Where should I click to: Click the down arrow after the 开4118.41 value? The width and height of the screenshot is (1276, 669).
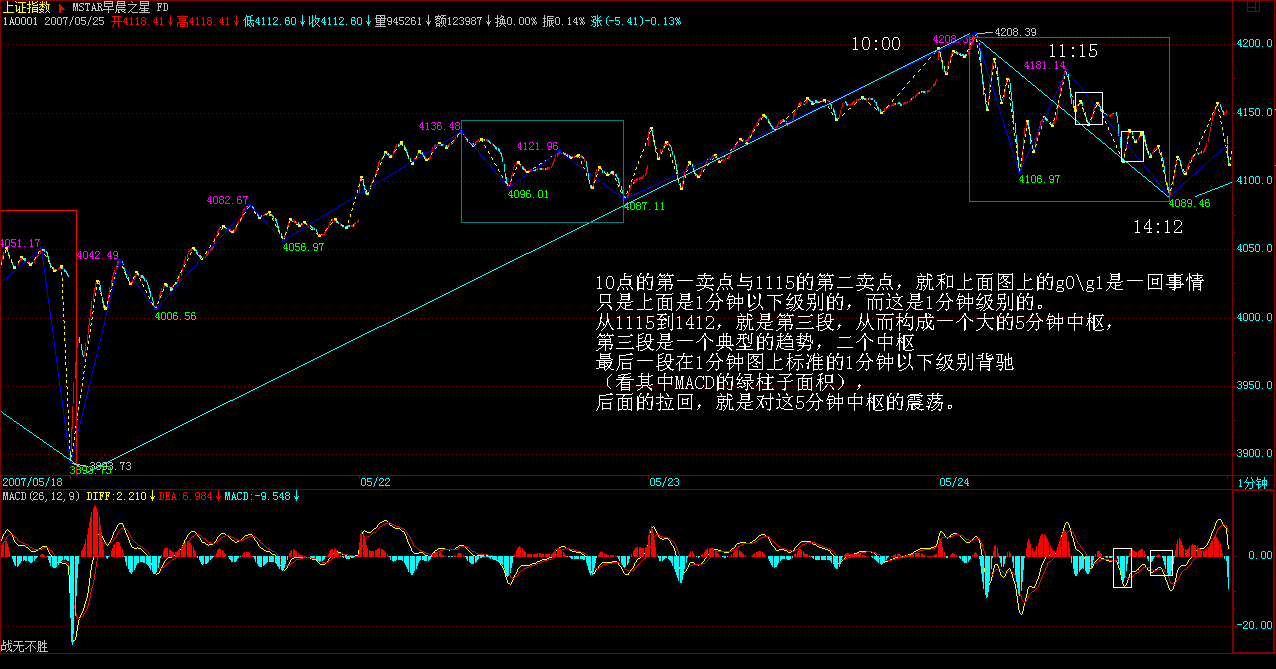[x=169, y=20]
